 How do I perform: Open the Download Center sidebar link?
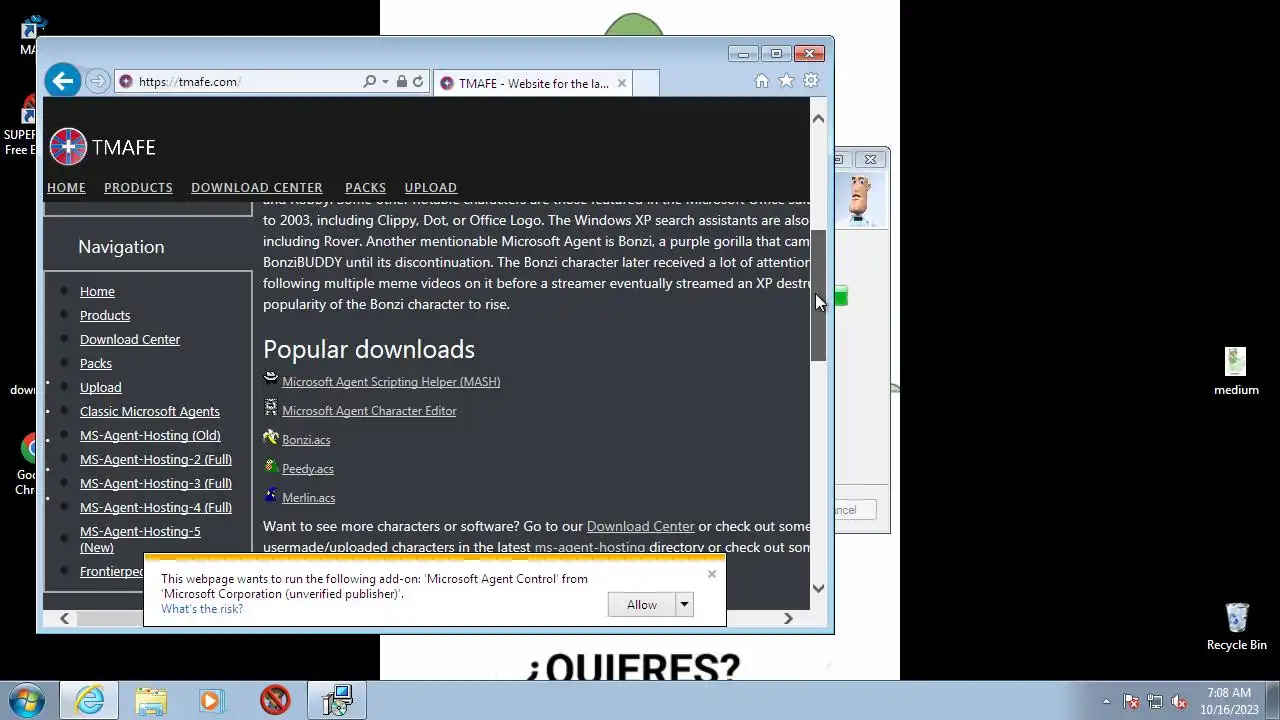click(x=130, y=339)
